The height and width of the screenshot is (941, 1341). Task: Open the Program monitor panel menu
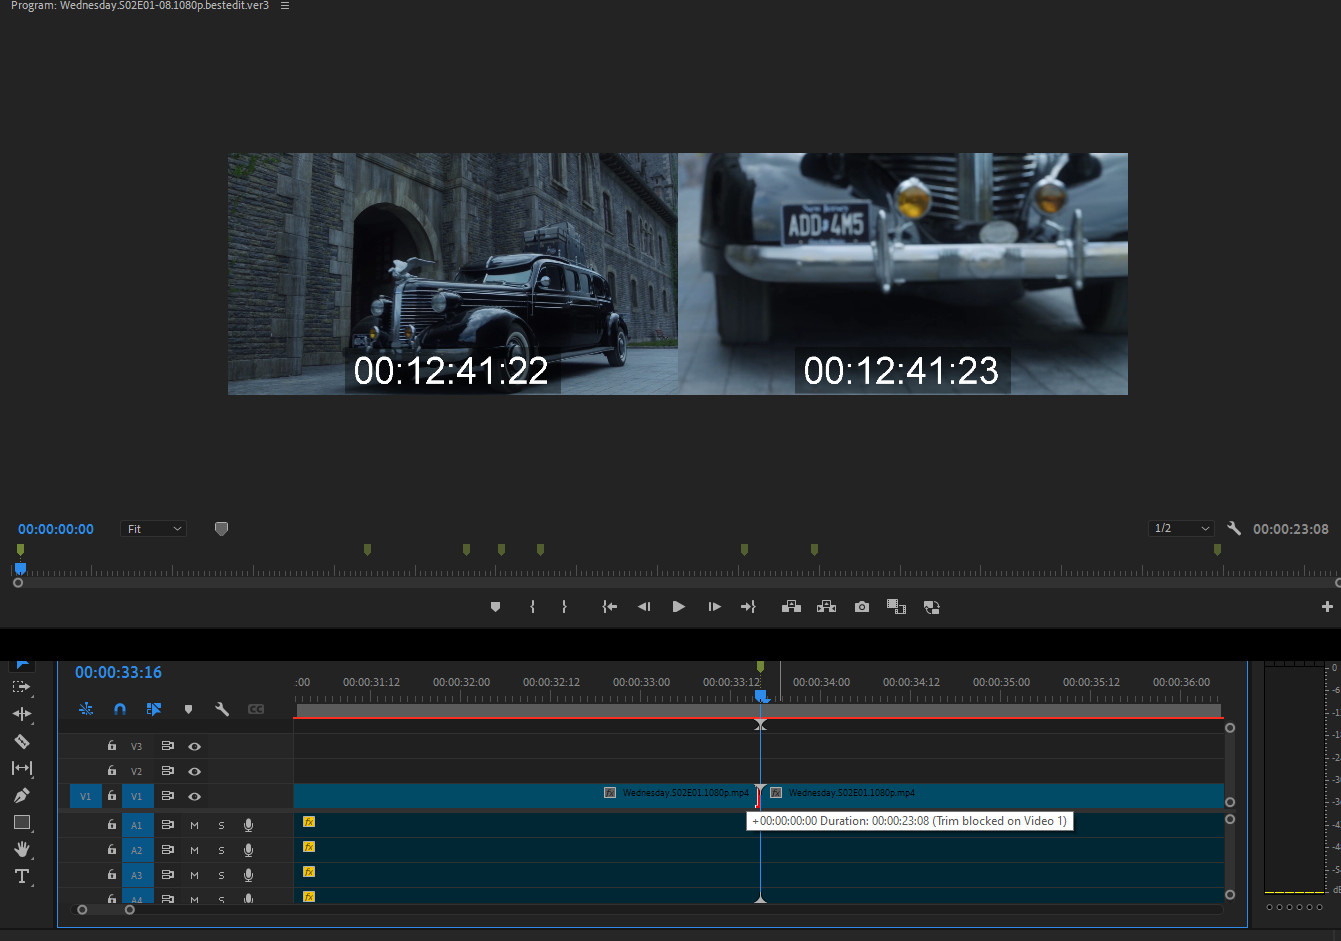click(x=285, y=6)
